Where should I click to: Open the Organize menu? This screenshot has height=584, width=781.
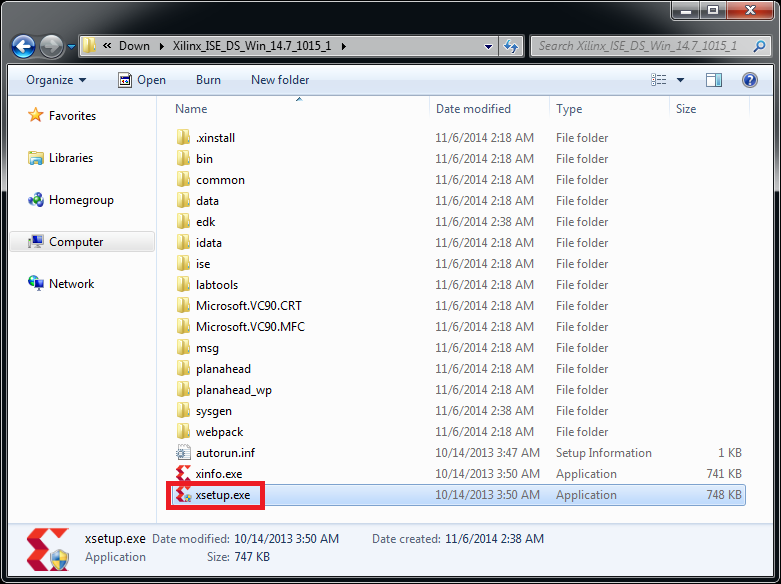coord(56,80)
